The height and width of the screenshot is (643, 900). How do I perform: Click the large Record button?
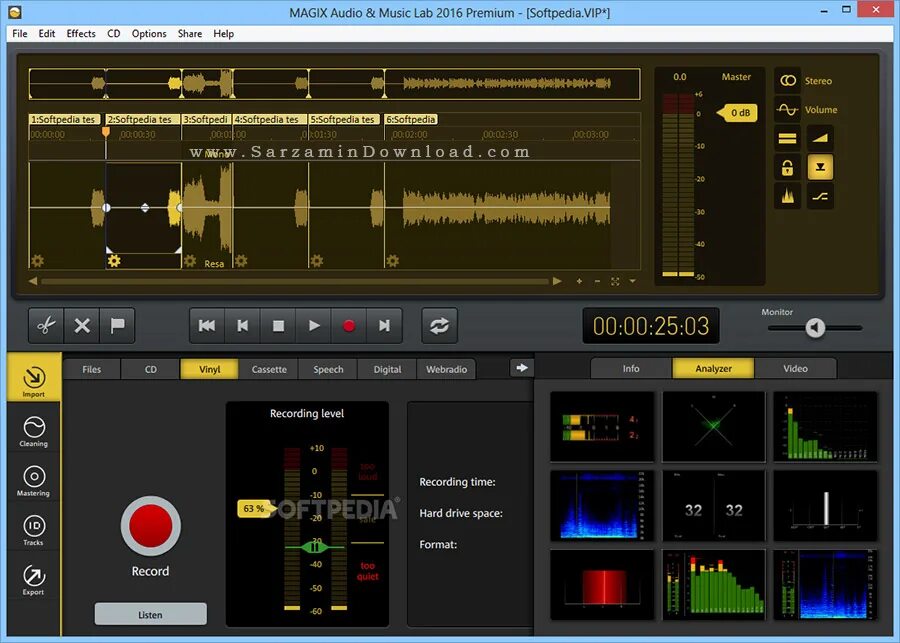(x=150, y=526)
